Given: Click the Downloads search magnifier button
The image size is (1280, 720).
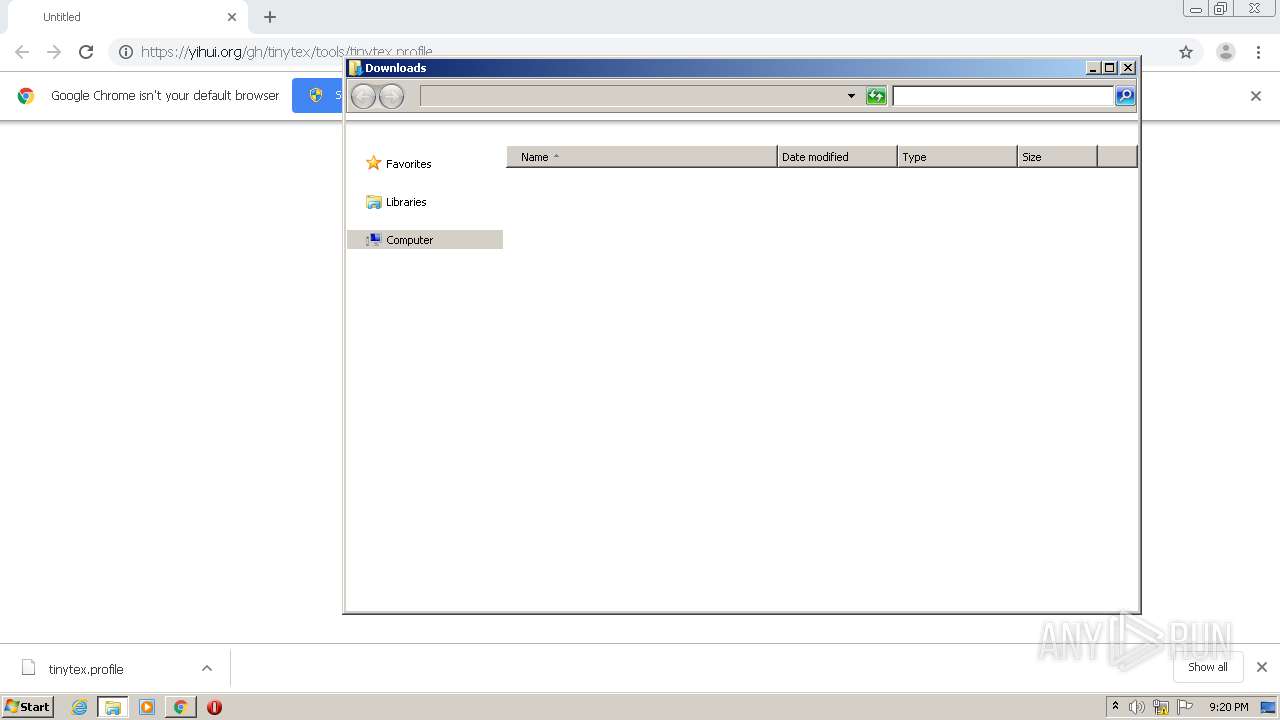Looking at the screenshot, I should coord(1125,96).
